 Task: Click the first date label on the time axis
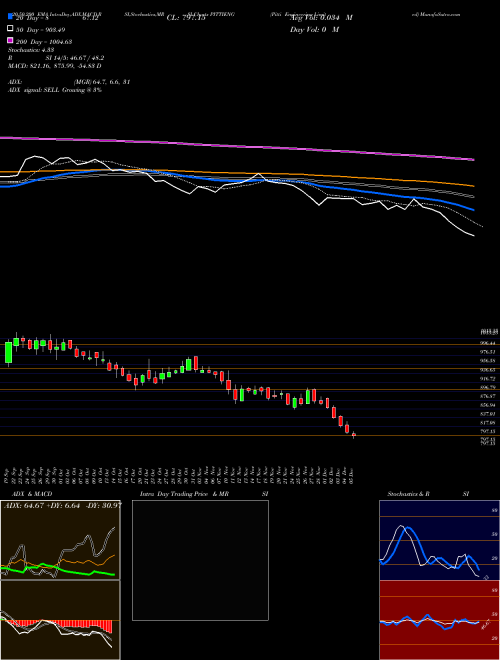tap(8, 476)
